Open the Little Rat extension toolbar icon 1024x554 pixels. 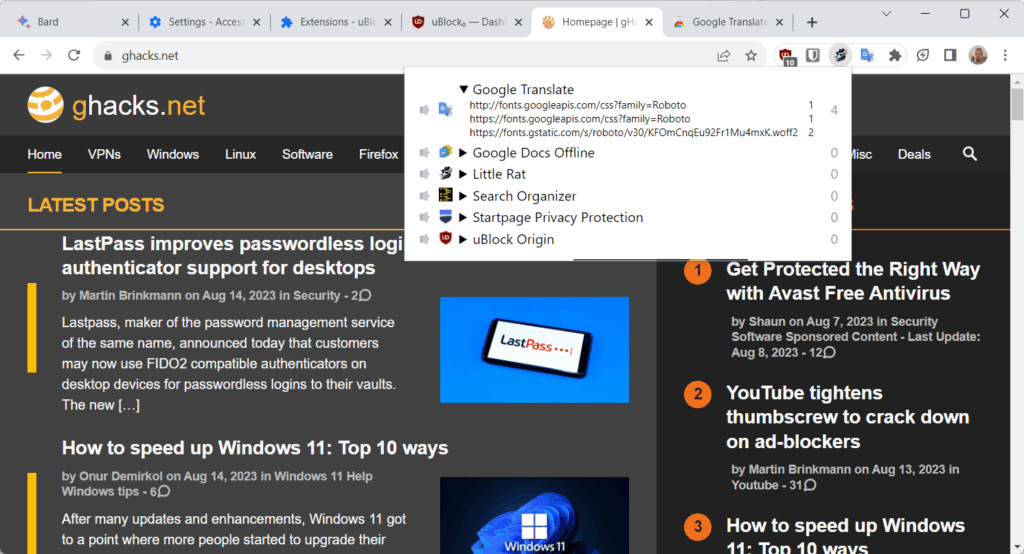[x=840, y=56]
